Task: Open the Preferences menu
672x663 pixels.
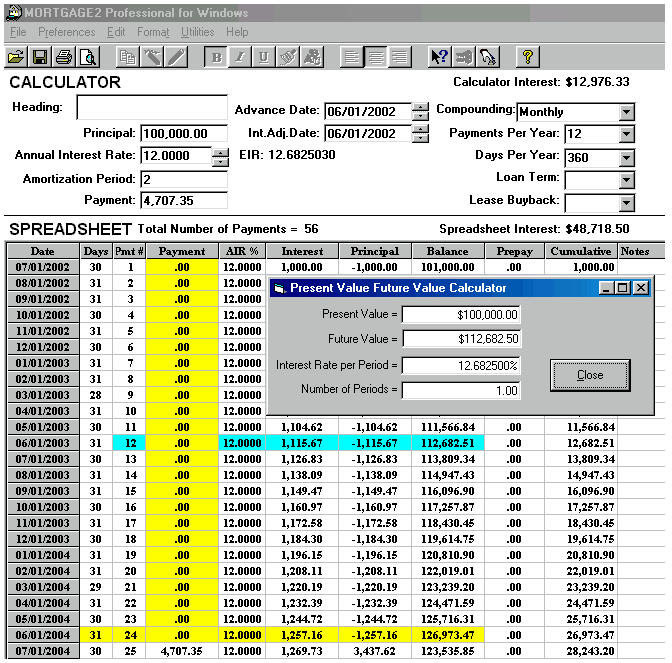Action: [66, 32]
